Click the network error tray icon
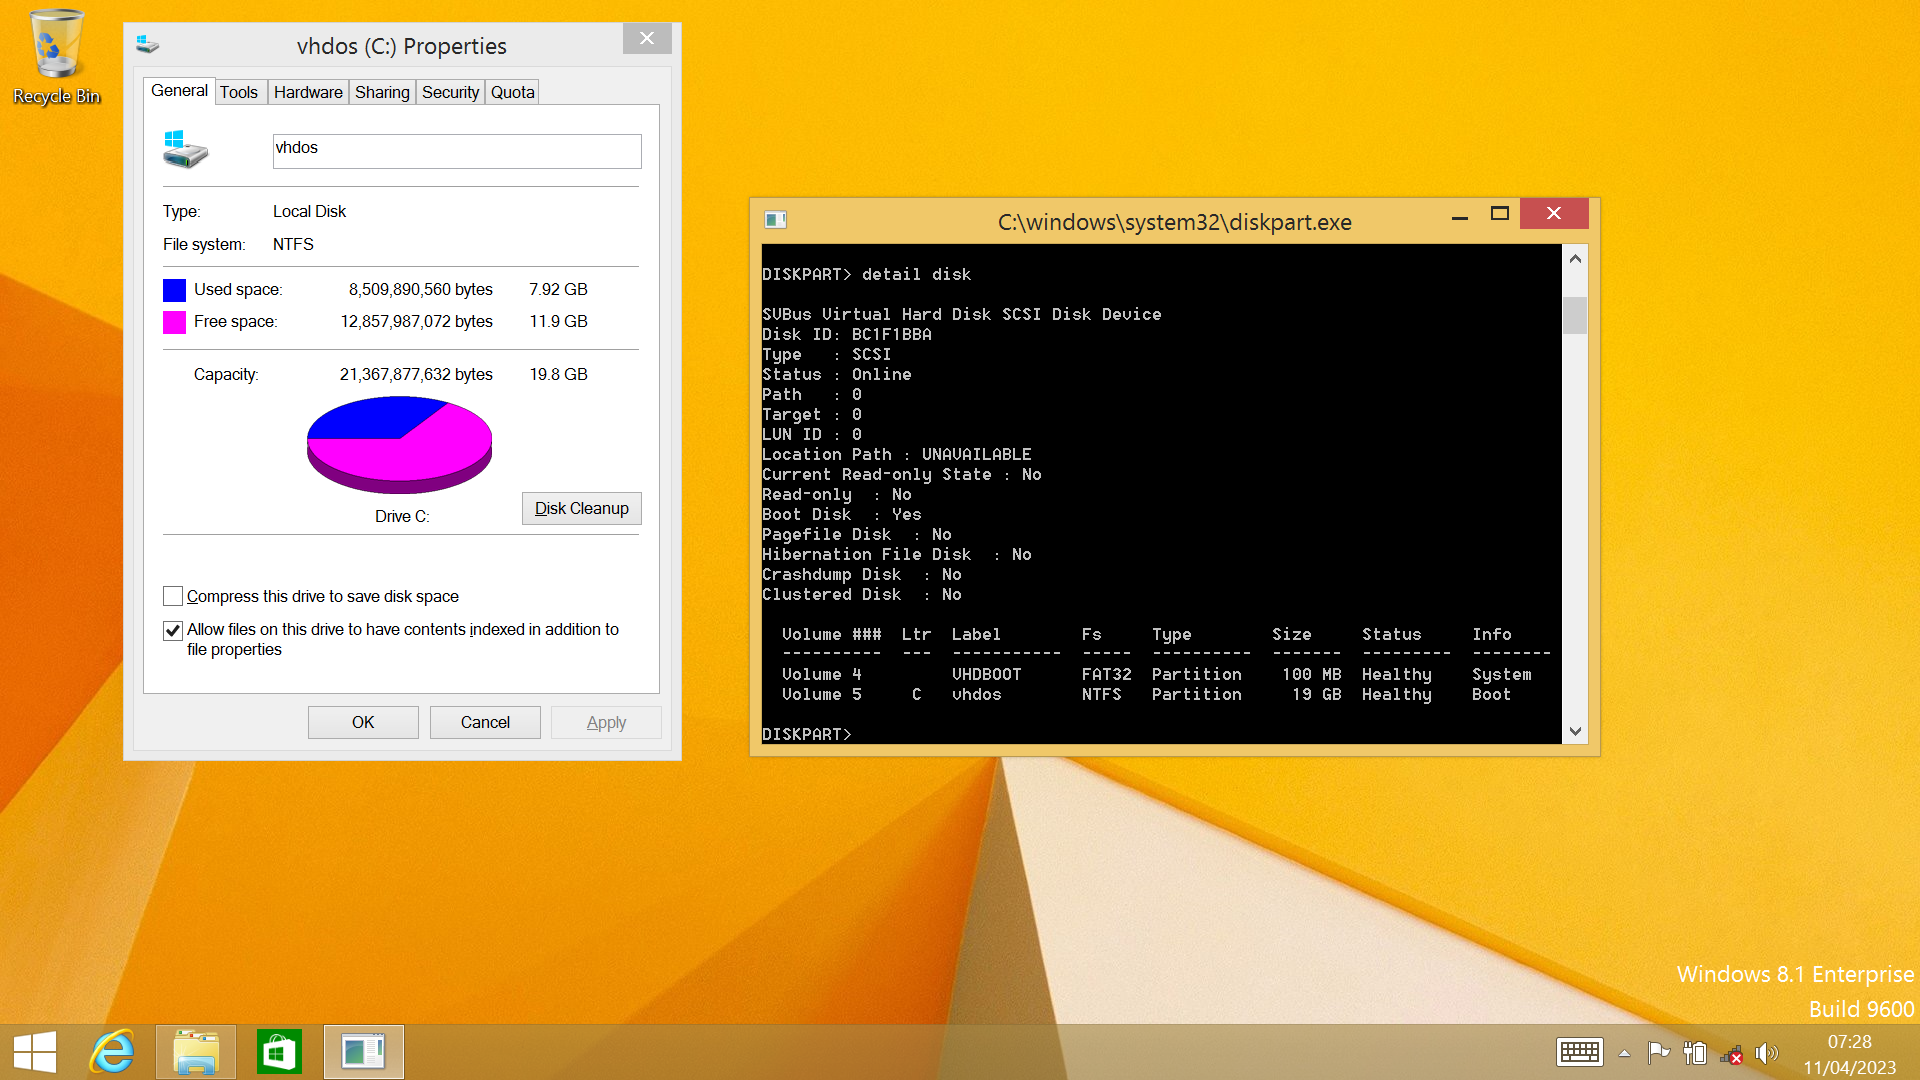Screen dimensions: 1920x1080 click(1731, 1054)
